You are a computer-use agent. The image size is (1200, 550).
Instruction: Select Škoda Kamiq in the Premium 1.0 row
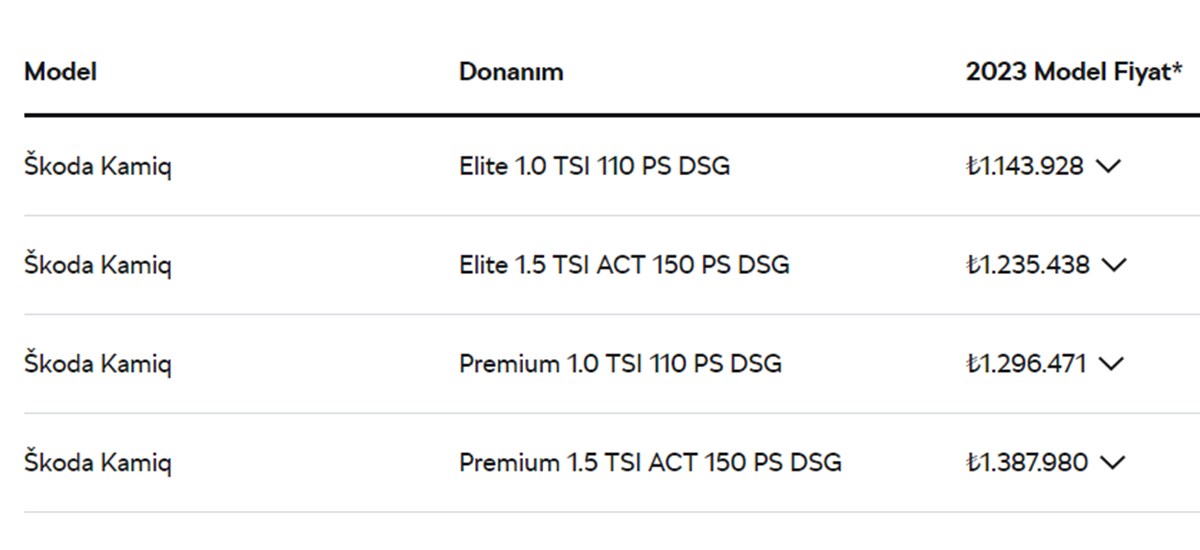(98, 364)
